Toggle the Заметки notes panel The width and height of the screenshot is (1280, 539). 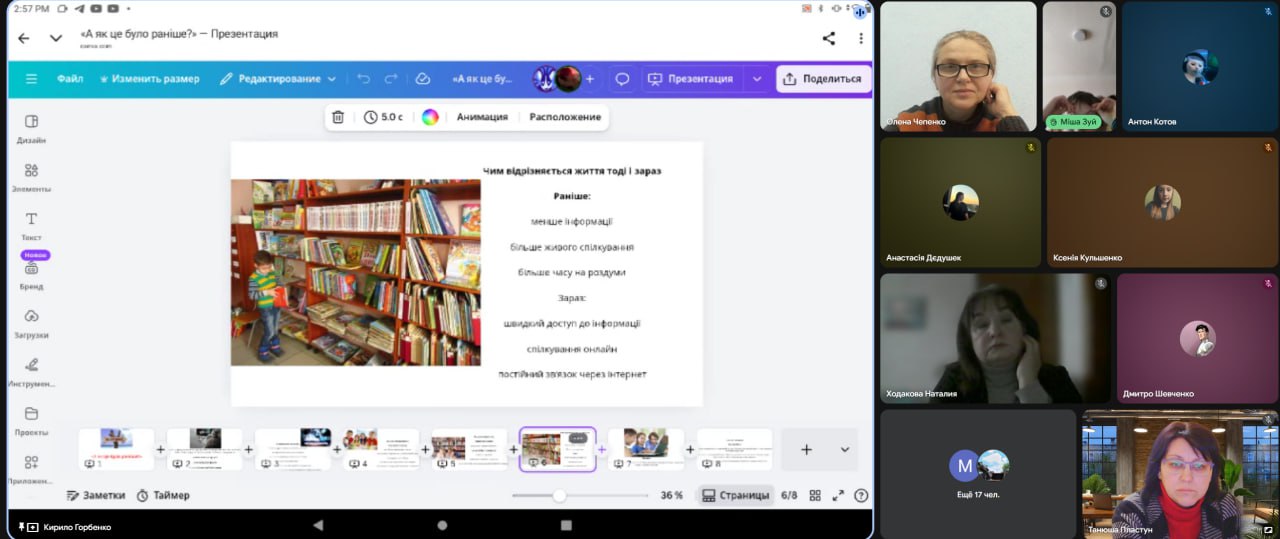pyautogui.click(x=96, y=495)
